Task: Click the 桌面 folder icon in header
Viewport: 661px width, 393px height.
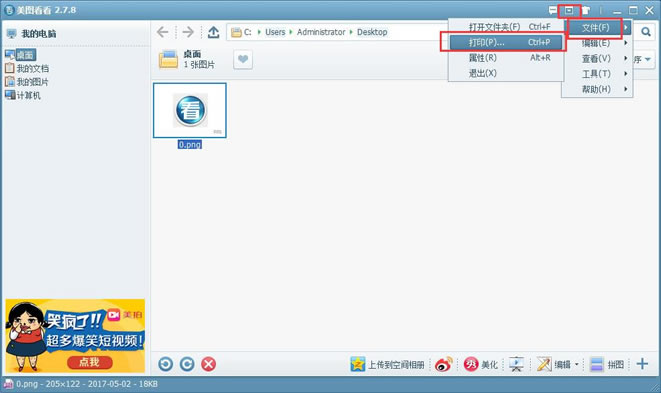Action: coord(168,59)
